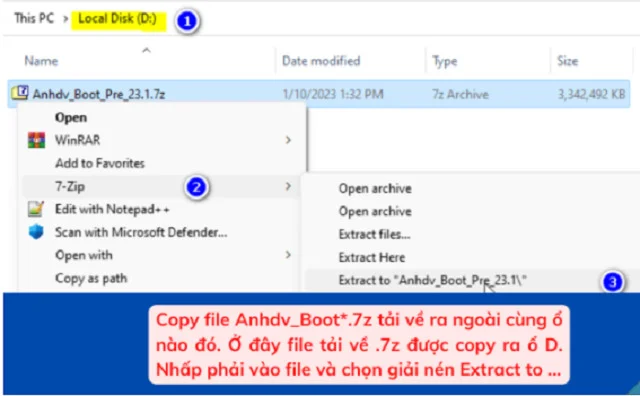Click the file size 3,342,492 KB
The height and width of the screenshot is (396, 640).
pyautogui.click(x=591, y=94)
